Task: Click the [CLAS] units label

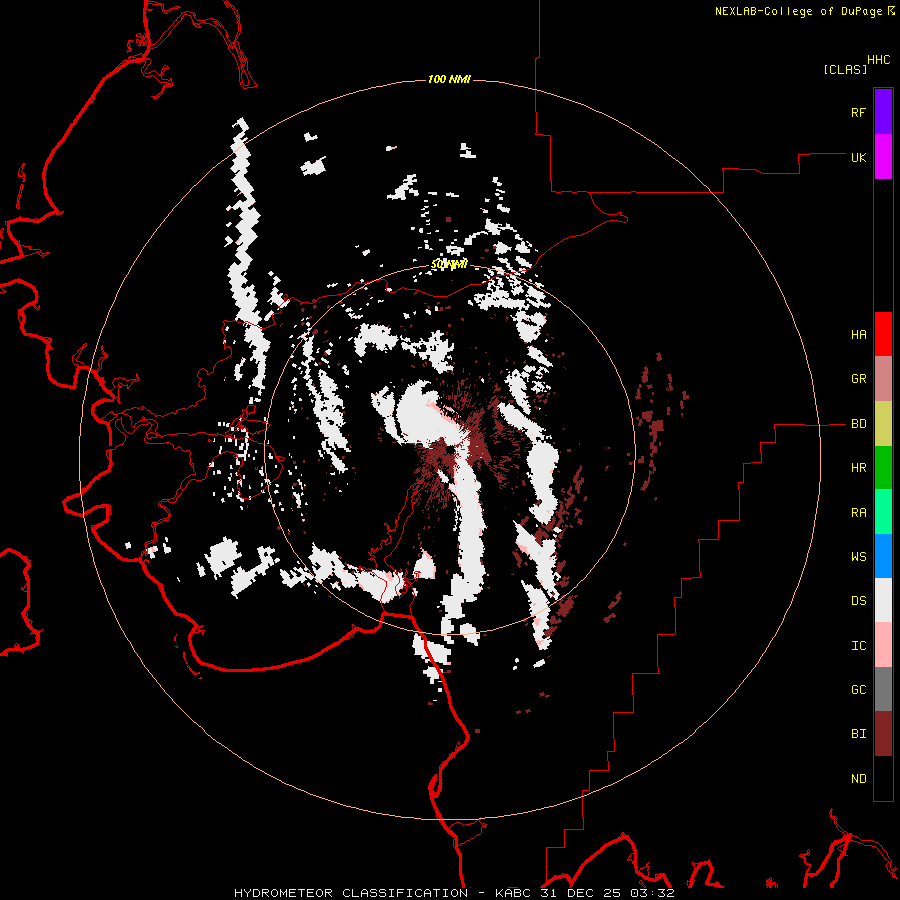Action: pos(845,70)
